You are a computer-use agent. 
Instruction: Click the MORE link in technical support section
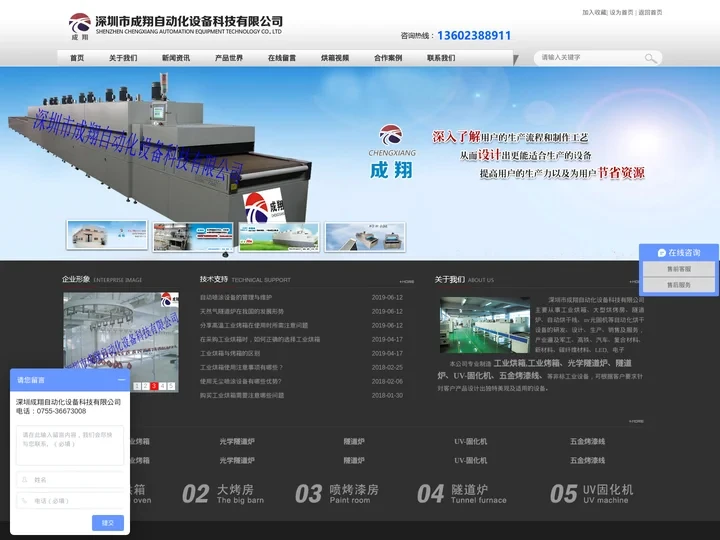(x=407, y=281)
